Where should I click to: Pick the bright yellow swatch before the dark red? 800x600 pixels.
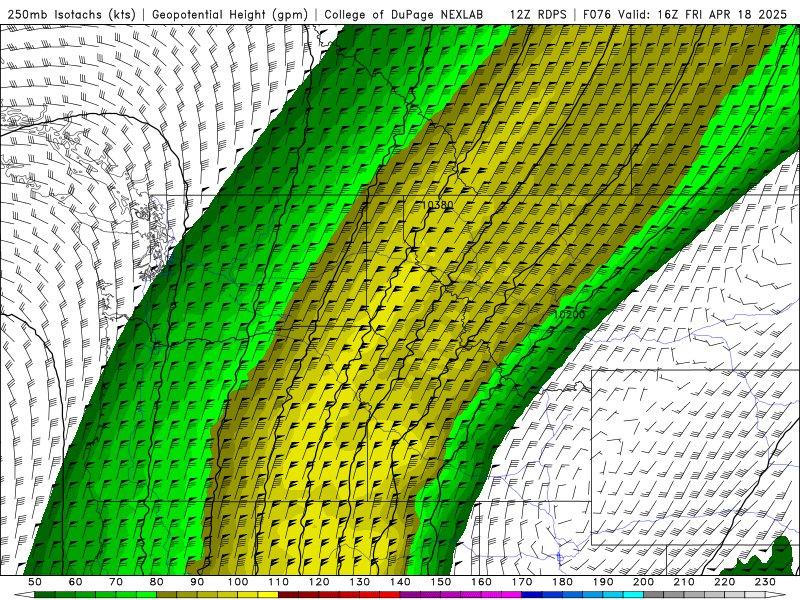tap(268, 595)
